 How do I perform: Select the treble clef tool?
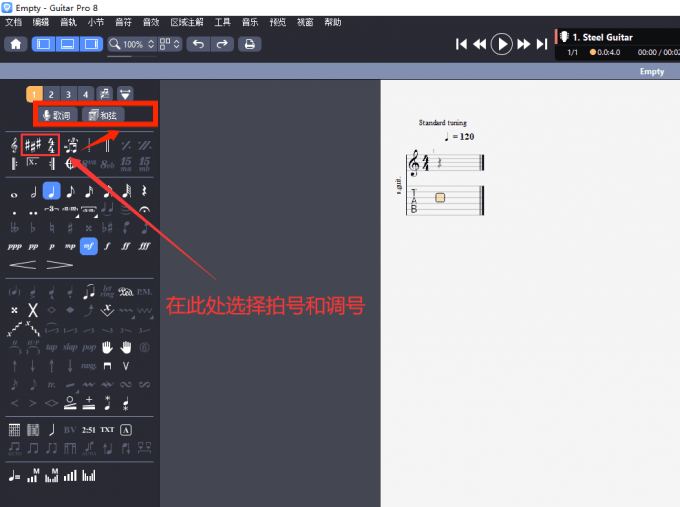[14, 145]
